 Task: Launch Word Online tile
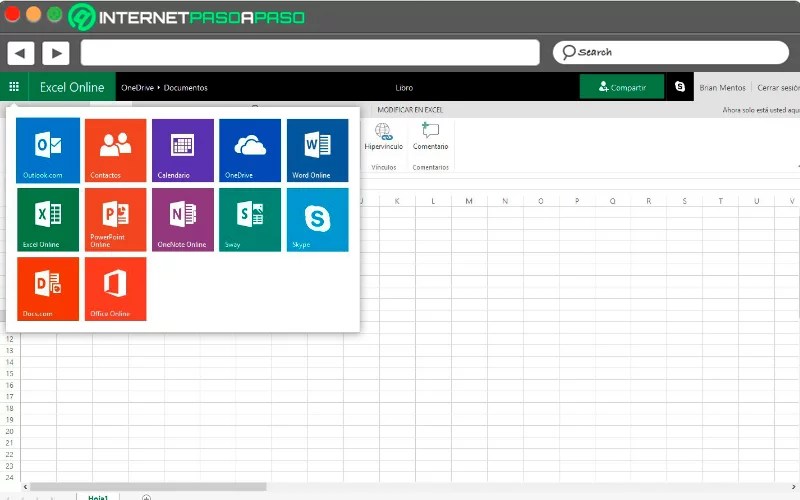pos(317,150)
